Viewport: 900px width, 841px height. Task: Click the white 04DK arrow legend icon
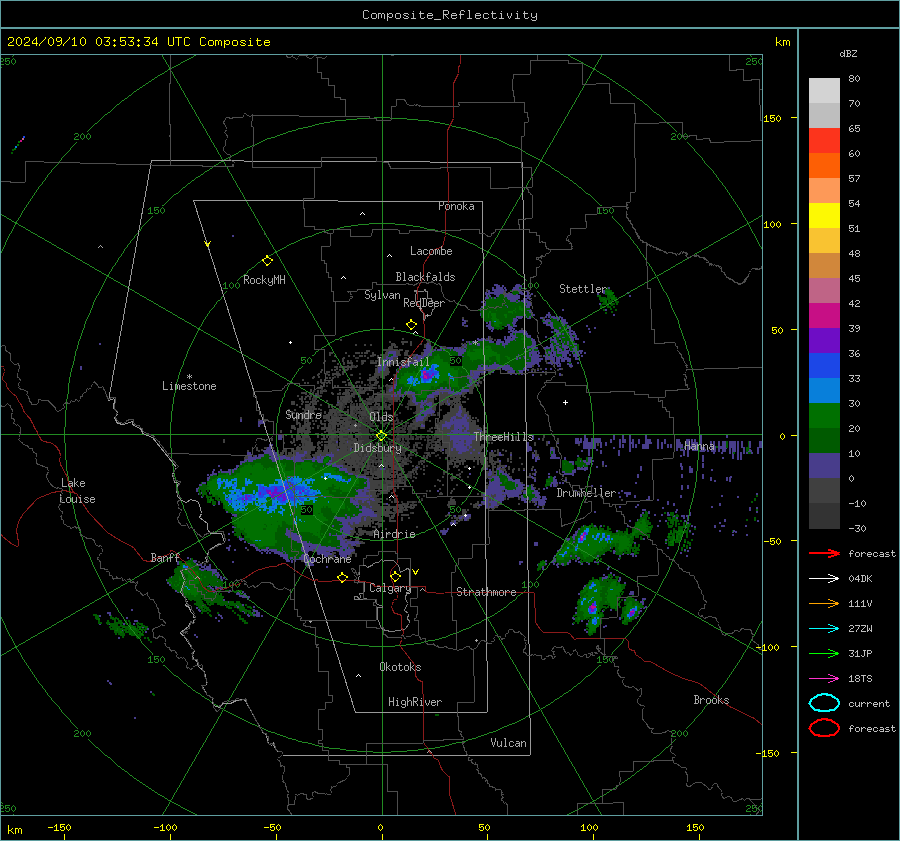coord(824,579)
